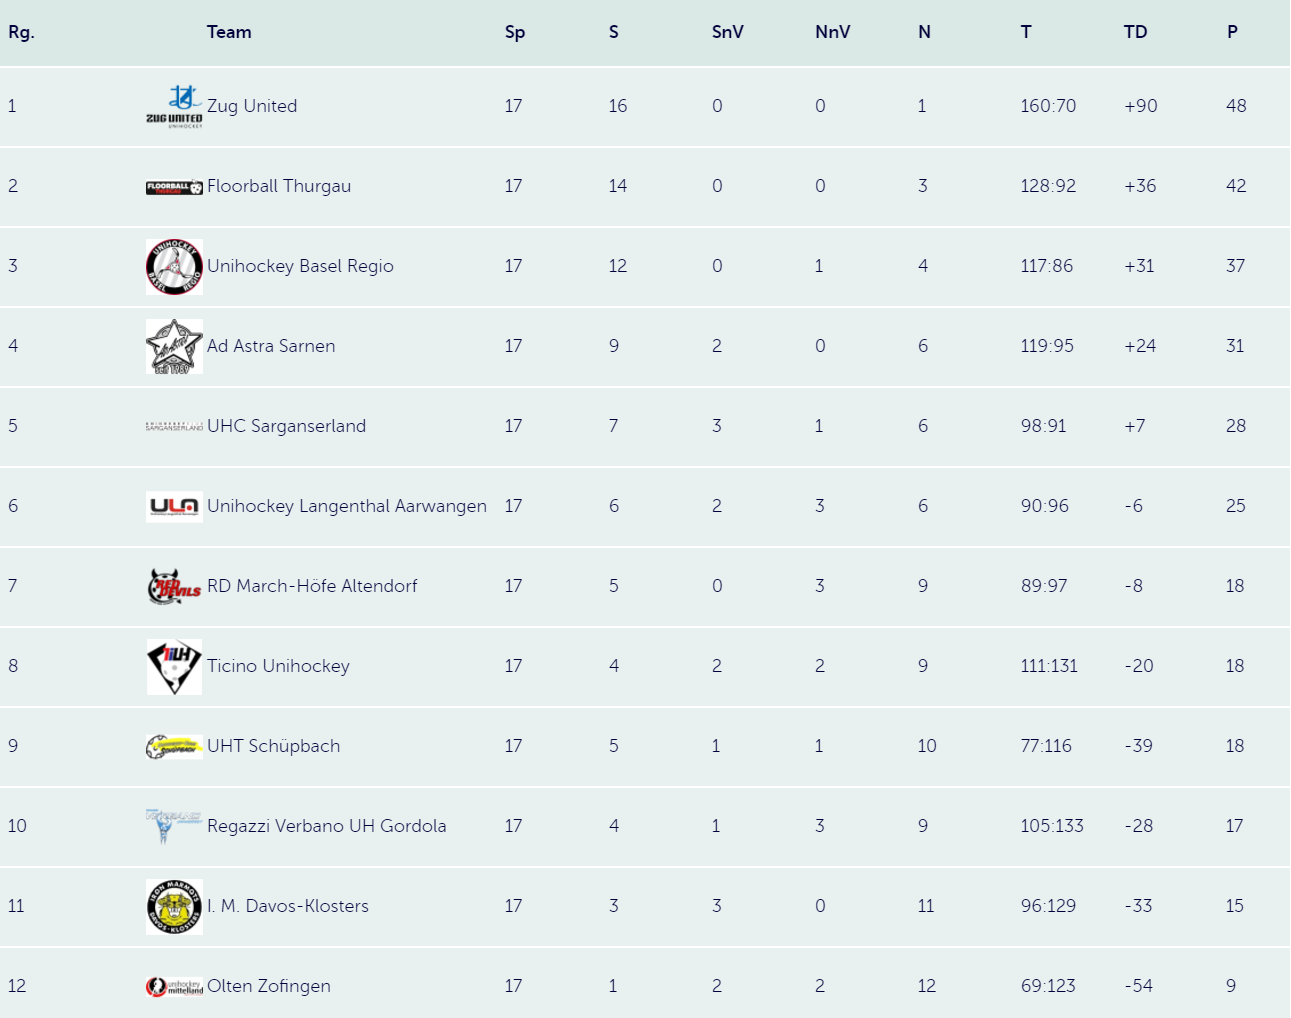The width and height of the screenshot is (1291, 1018).
Task: Select points value 48
Action: (x=1236, y=106)
